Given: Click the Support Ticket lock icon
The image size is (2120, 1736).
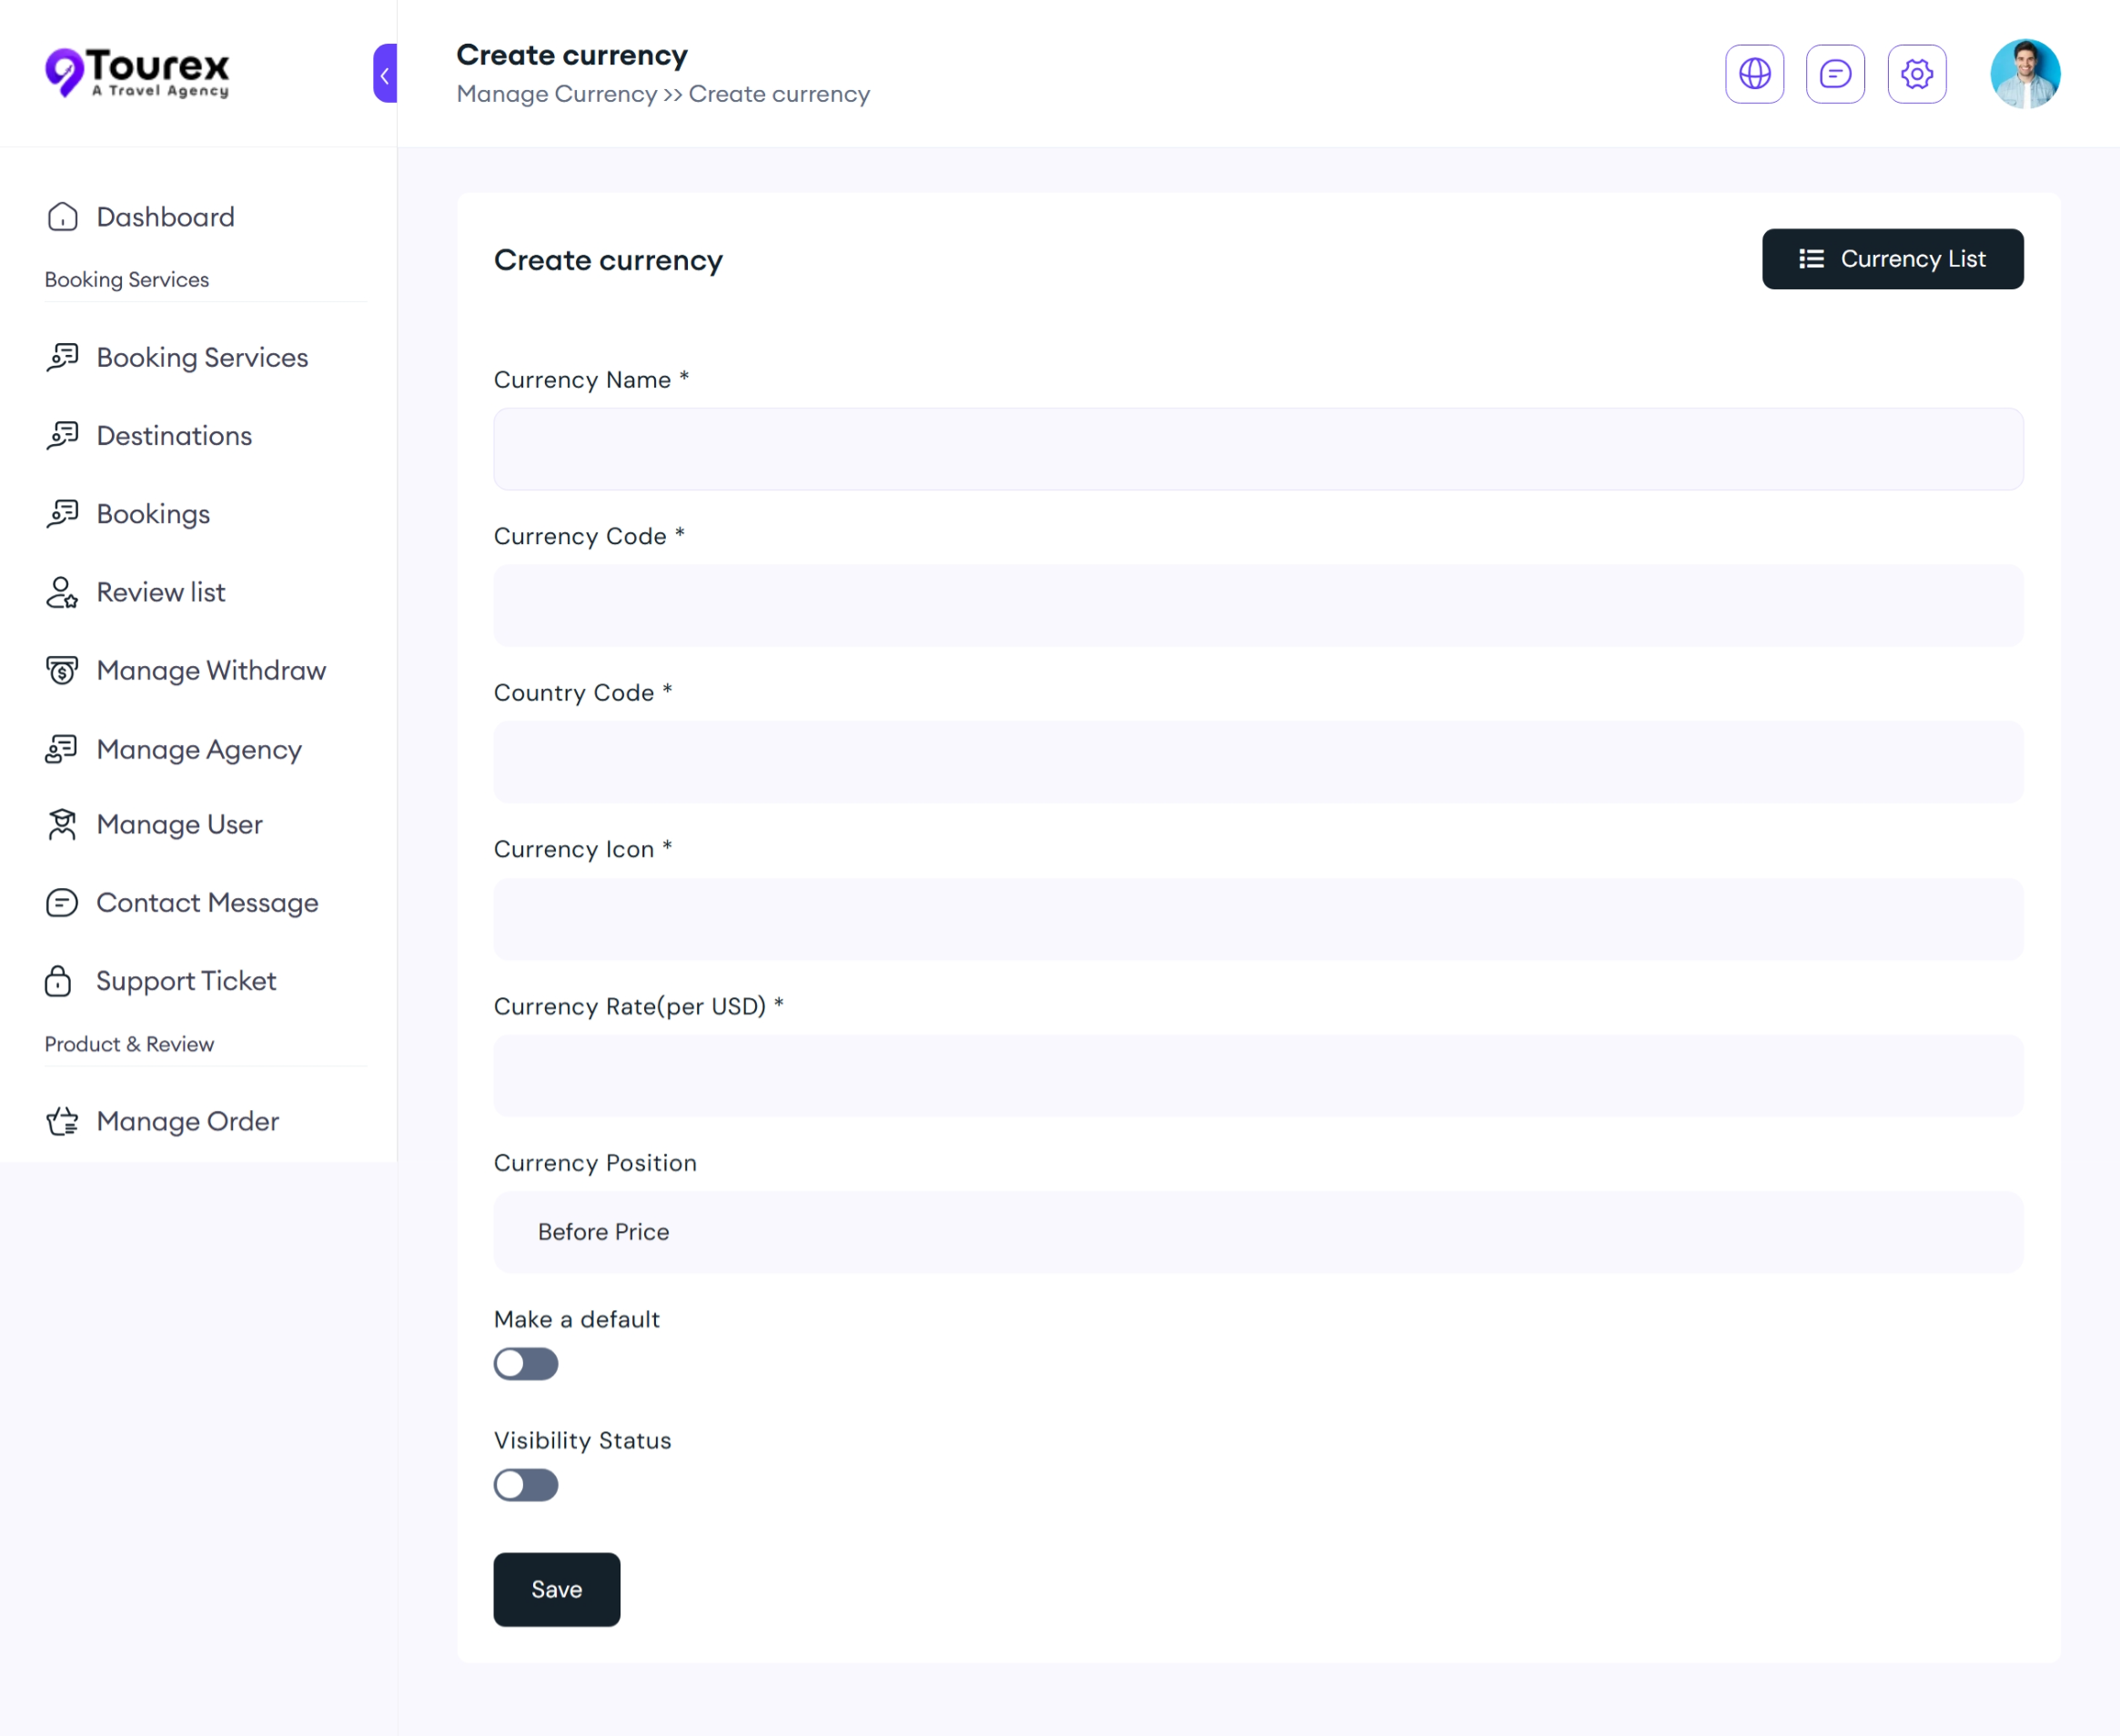Looking at the screenshot, I should [x=59, y=981].
